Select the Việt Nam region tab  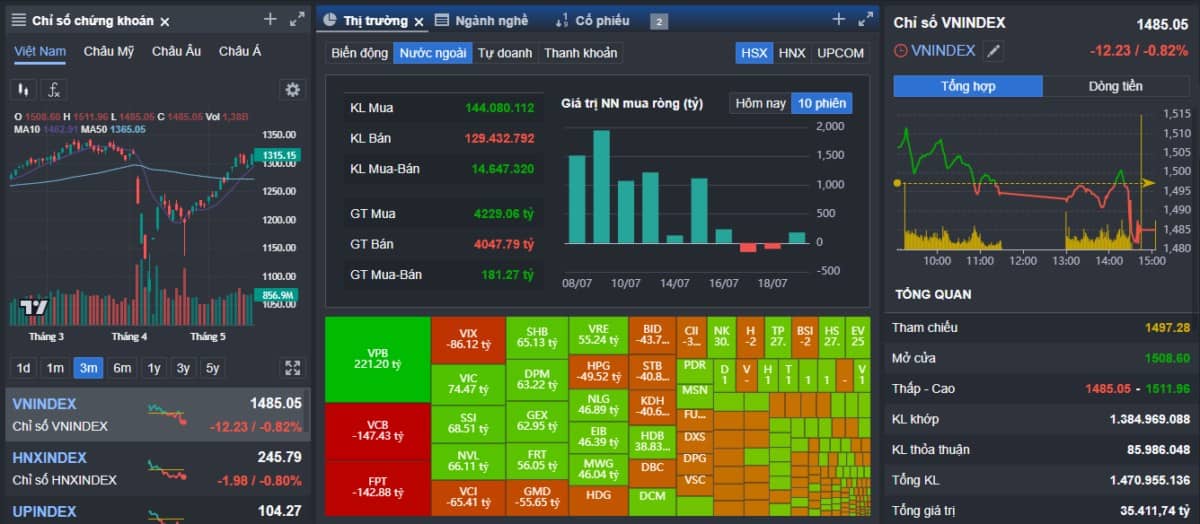(x=40, y=51)
